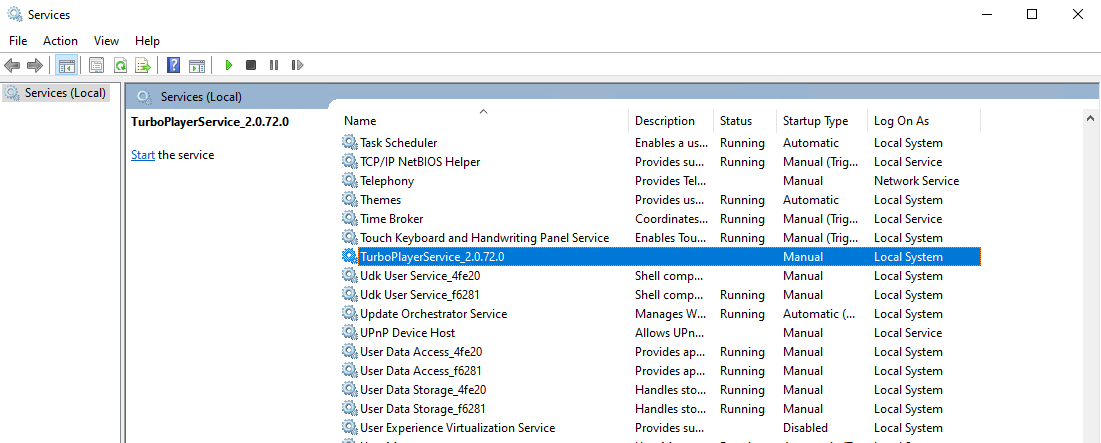Click the Pause Service toolbar icon
Image resolution: width=1101 pixels, height=443 pixels.
point(274,65)
